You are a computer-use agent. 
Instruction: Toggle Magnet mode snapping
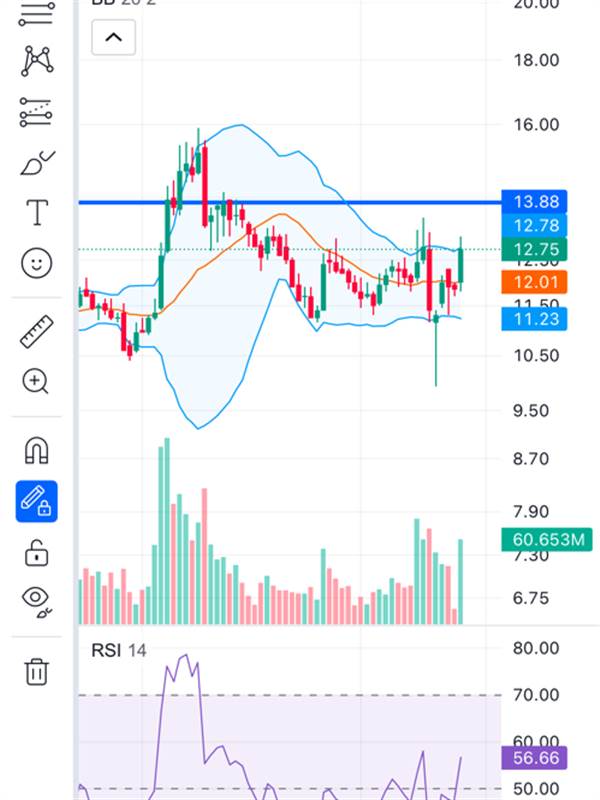(x=37, y=451)
